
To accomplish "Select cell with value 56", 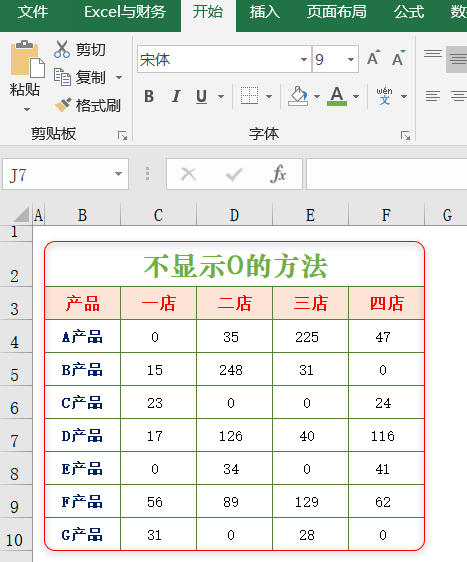I will (x=158, y=501).
